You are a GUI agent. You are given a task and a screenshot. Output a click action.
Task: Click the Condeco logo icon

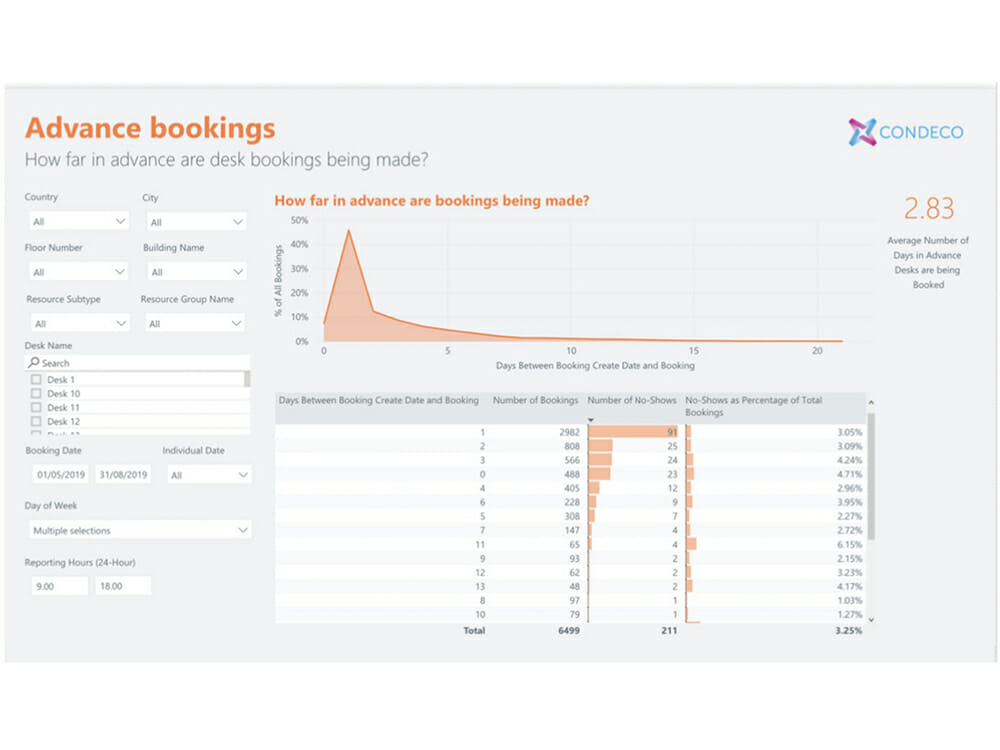coord(862,132)
